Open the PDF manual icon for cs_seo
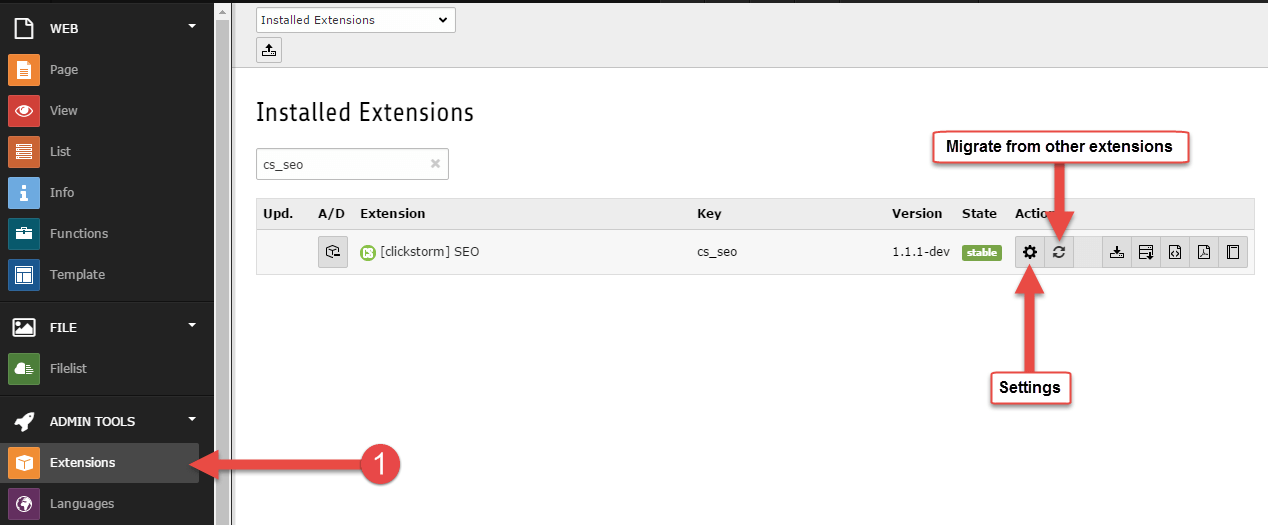The image size is (1268, 525). pyautogui.click(x=1204, y=253)
